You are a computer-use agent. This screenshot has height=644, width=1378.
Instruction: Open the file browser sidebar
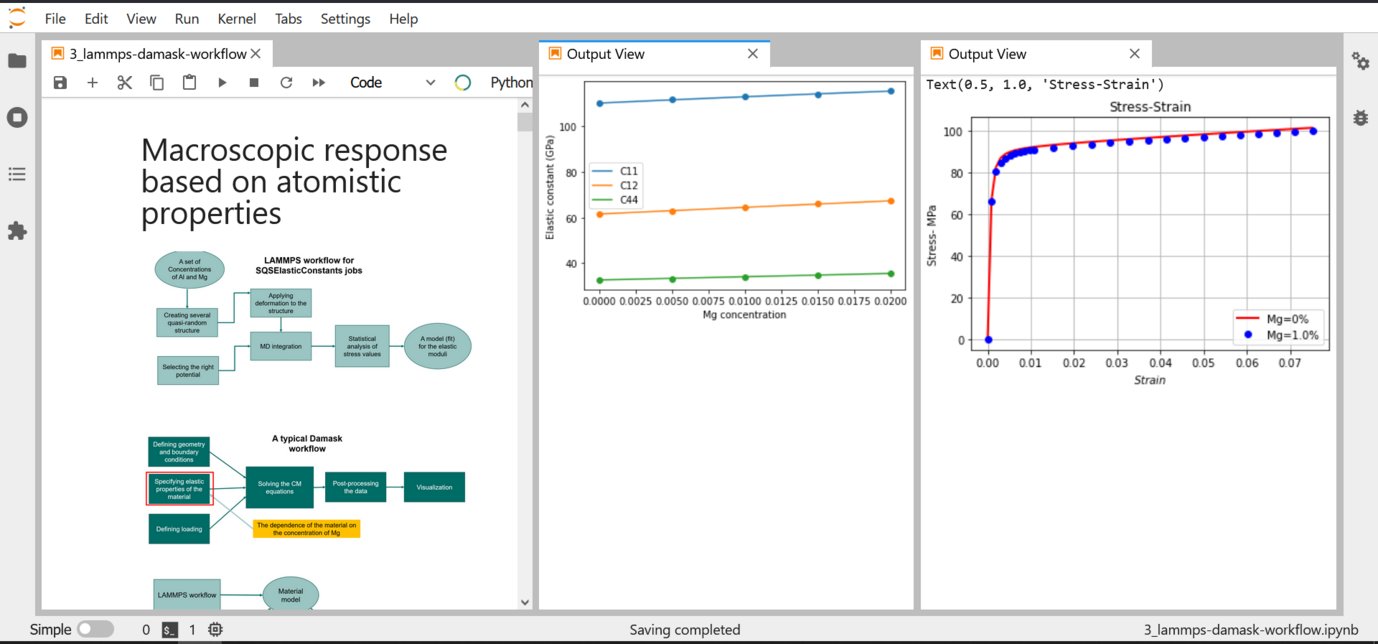[17, 61]
